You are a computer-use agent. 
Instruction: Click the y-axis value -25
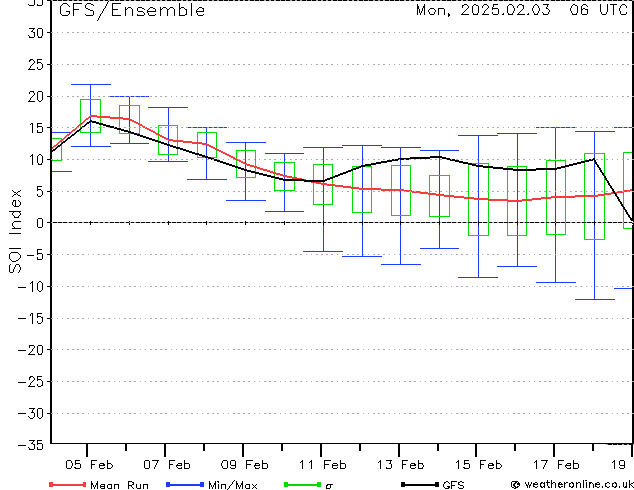coord(31,382)
